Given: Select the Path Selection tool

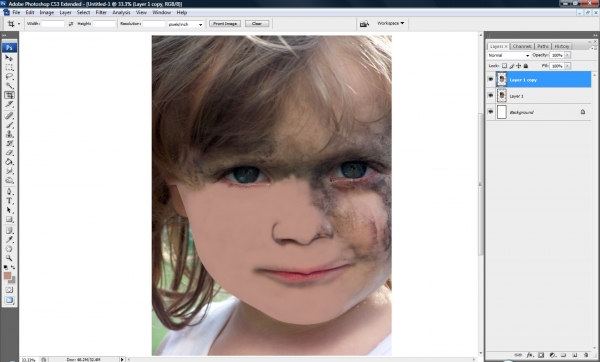Looking at the screenshot, I should 9,210.
